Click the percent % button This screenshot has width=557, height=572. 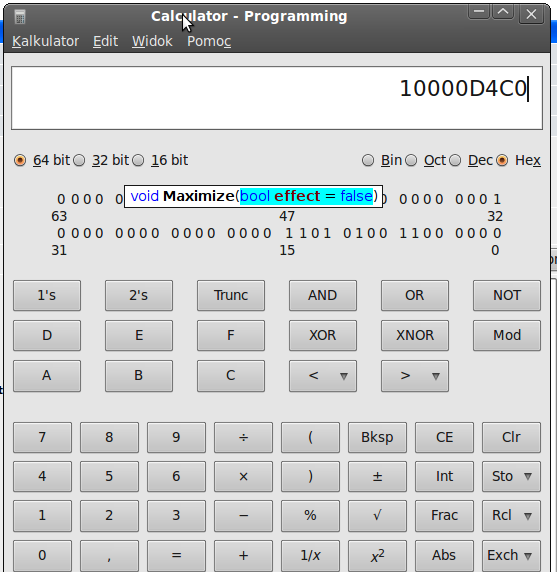(x=310, y=515)
